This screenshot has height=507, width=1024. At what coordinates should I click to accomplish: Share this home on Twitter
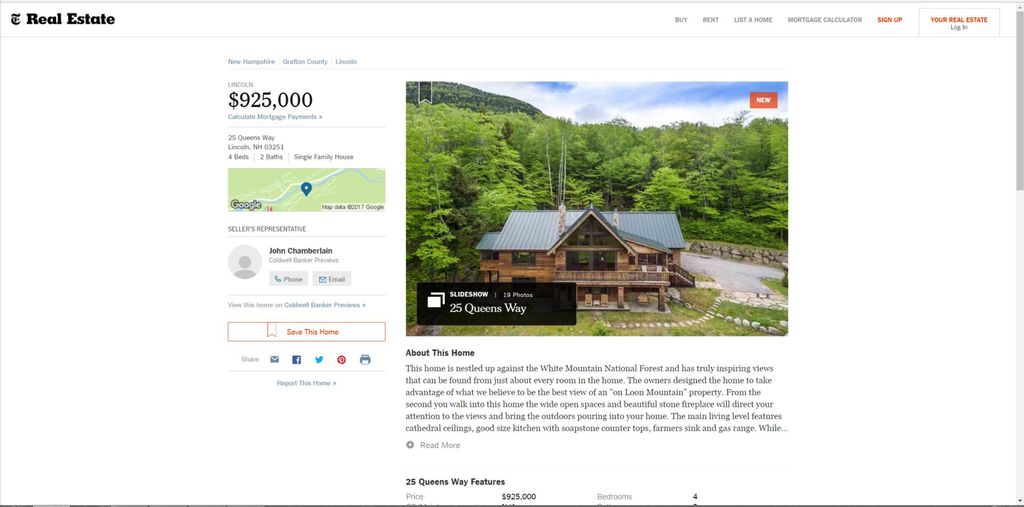pyautogui.click(x=319, y=359)
